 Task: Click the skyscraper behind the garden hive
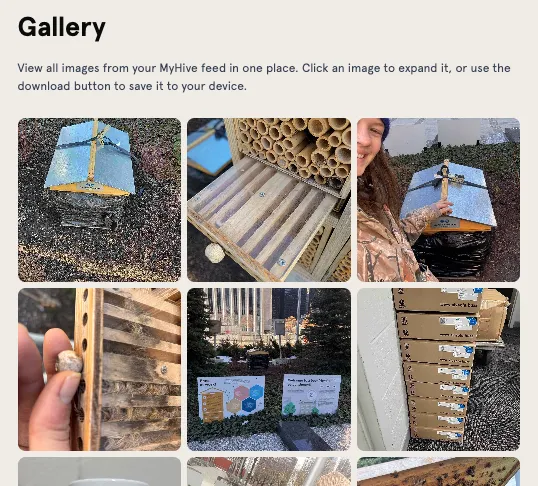(237, 311)
